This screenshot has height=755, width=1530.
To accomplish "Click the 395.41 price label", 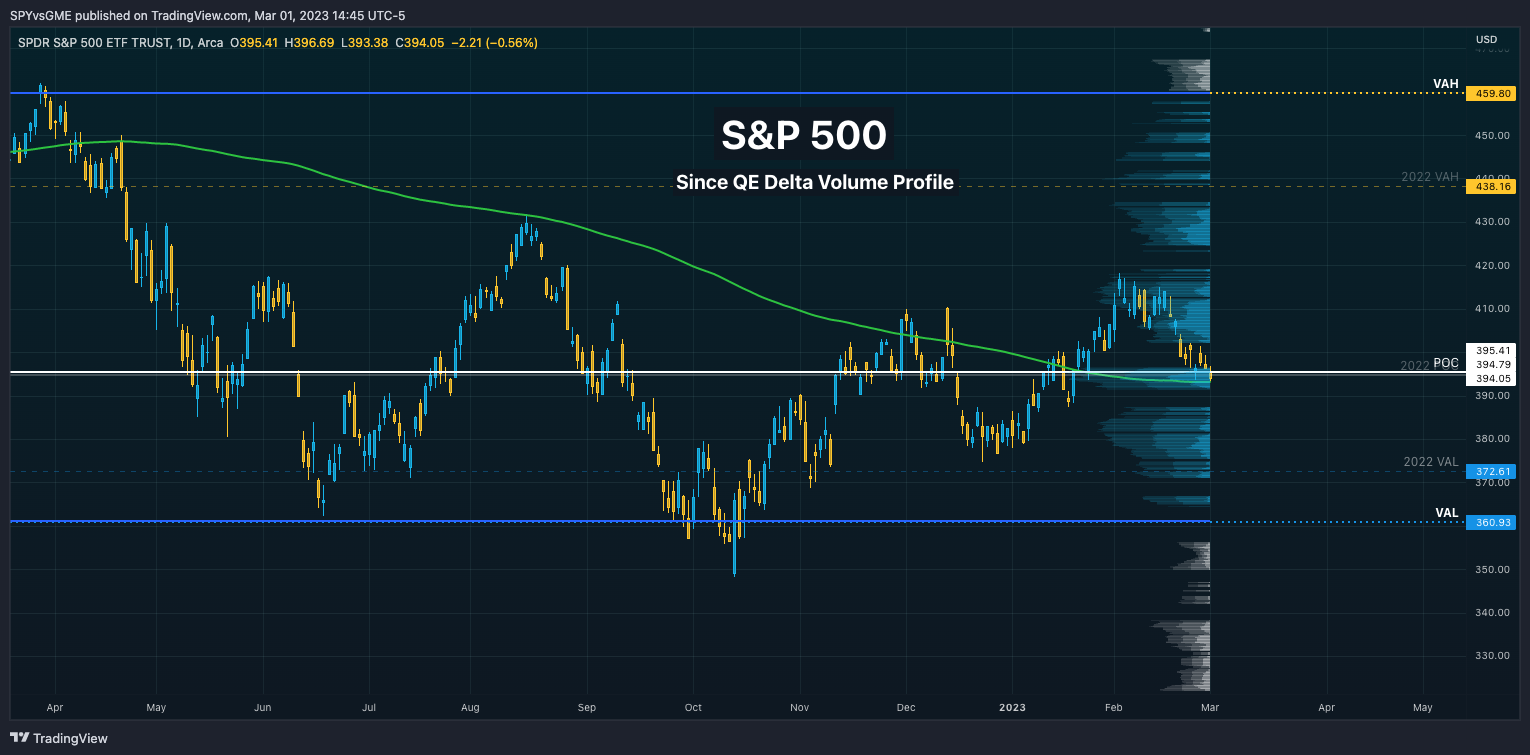I will 1491,350.
